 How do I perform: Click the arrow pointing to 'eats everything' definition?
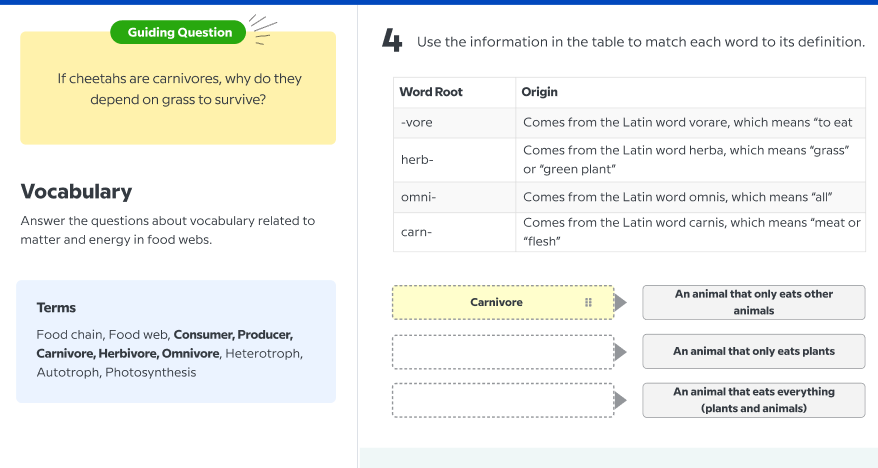coord(620,400)
